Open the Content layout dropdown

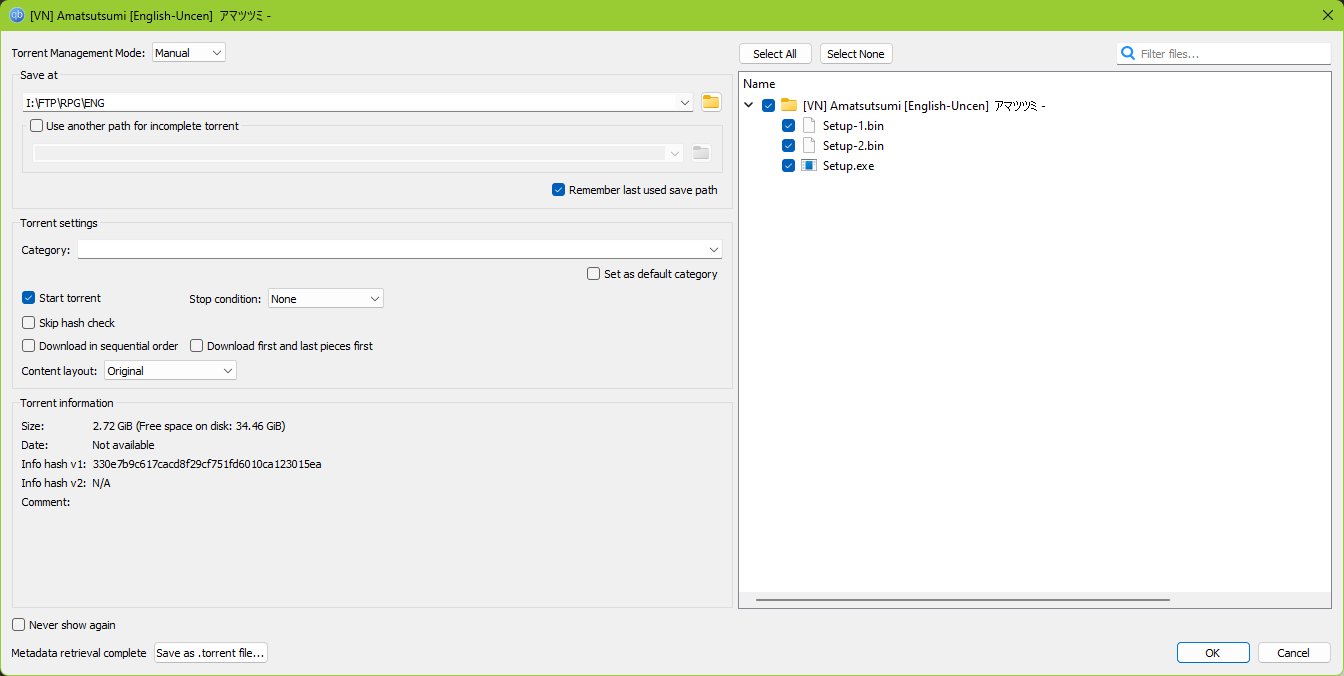tap(170, 371)
